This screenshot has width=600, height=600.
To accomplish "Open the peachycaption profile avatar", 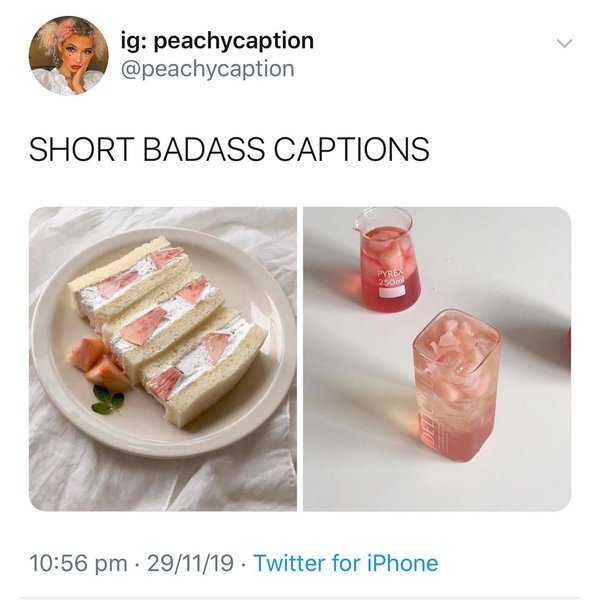I will [x=68, y=55].
